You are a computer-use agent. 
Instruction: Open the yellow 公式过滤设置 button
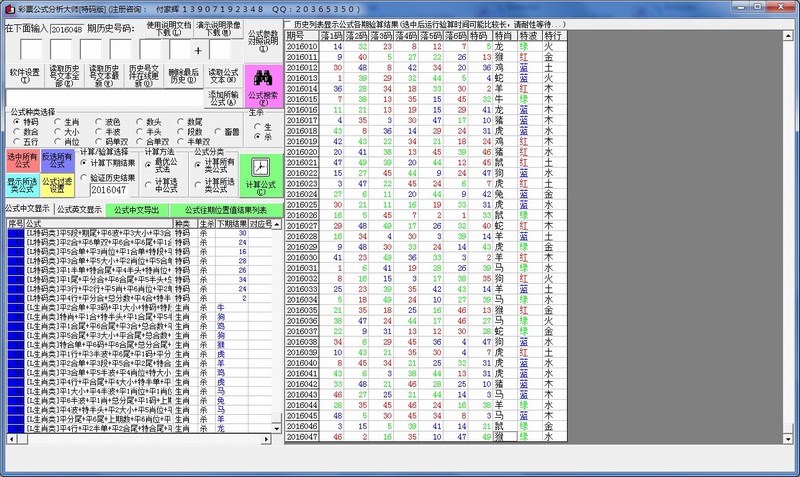tap(58, 188)
